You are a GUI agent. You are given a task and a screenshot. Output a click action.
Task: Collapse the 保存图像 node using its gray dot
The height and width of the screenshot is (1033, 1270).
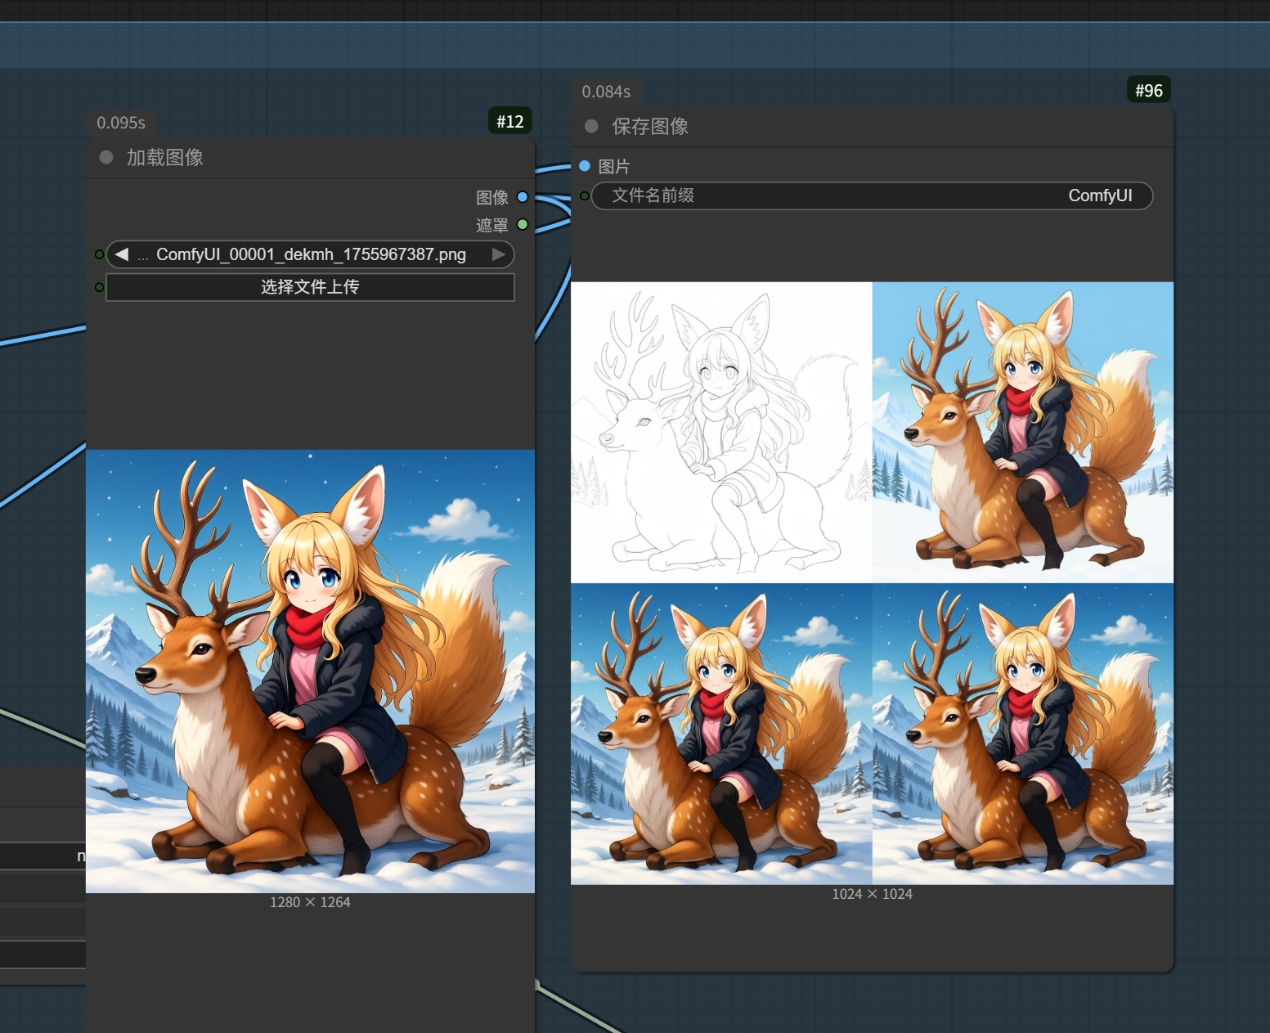[592, 127]
